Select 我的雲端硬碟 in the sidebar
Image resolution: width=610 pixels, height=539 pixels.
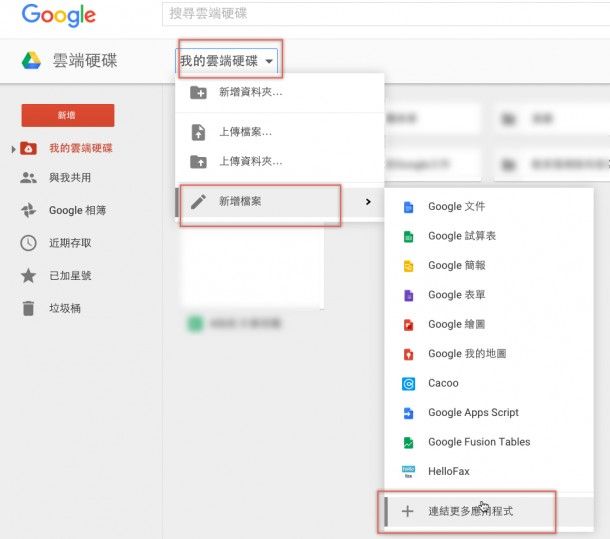81,148
